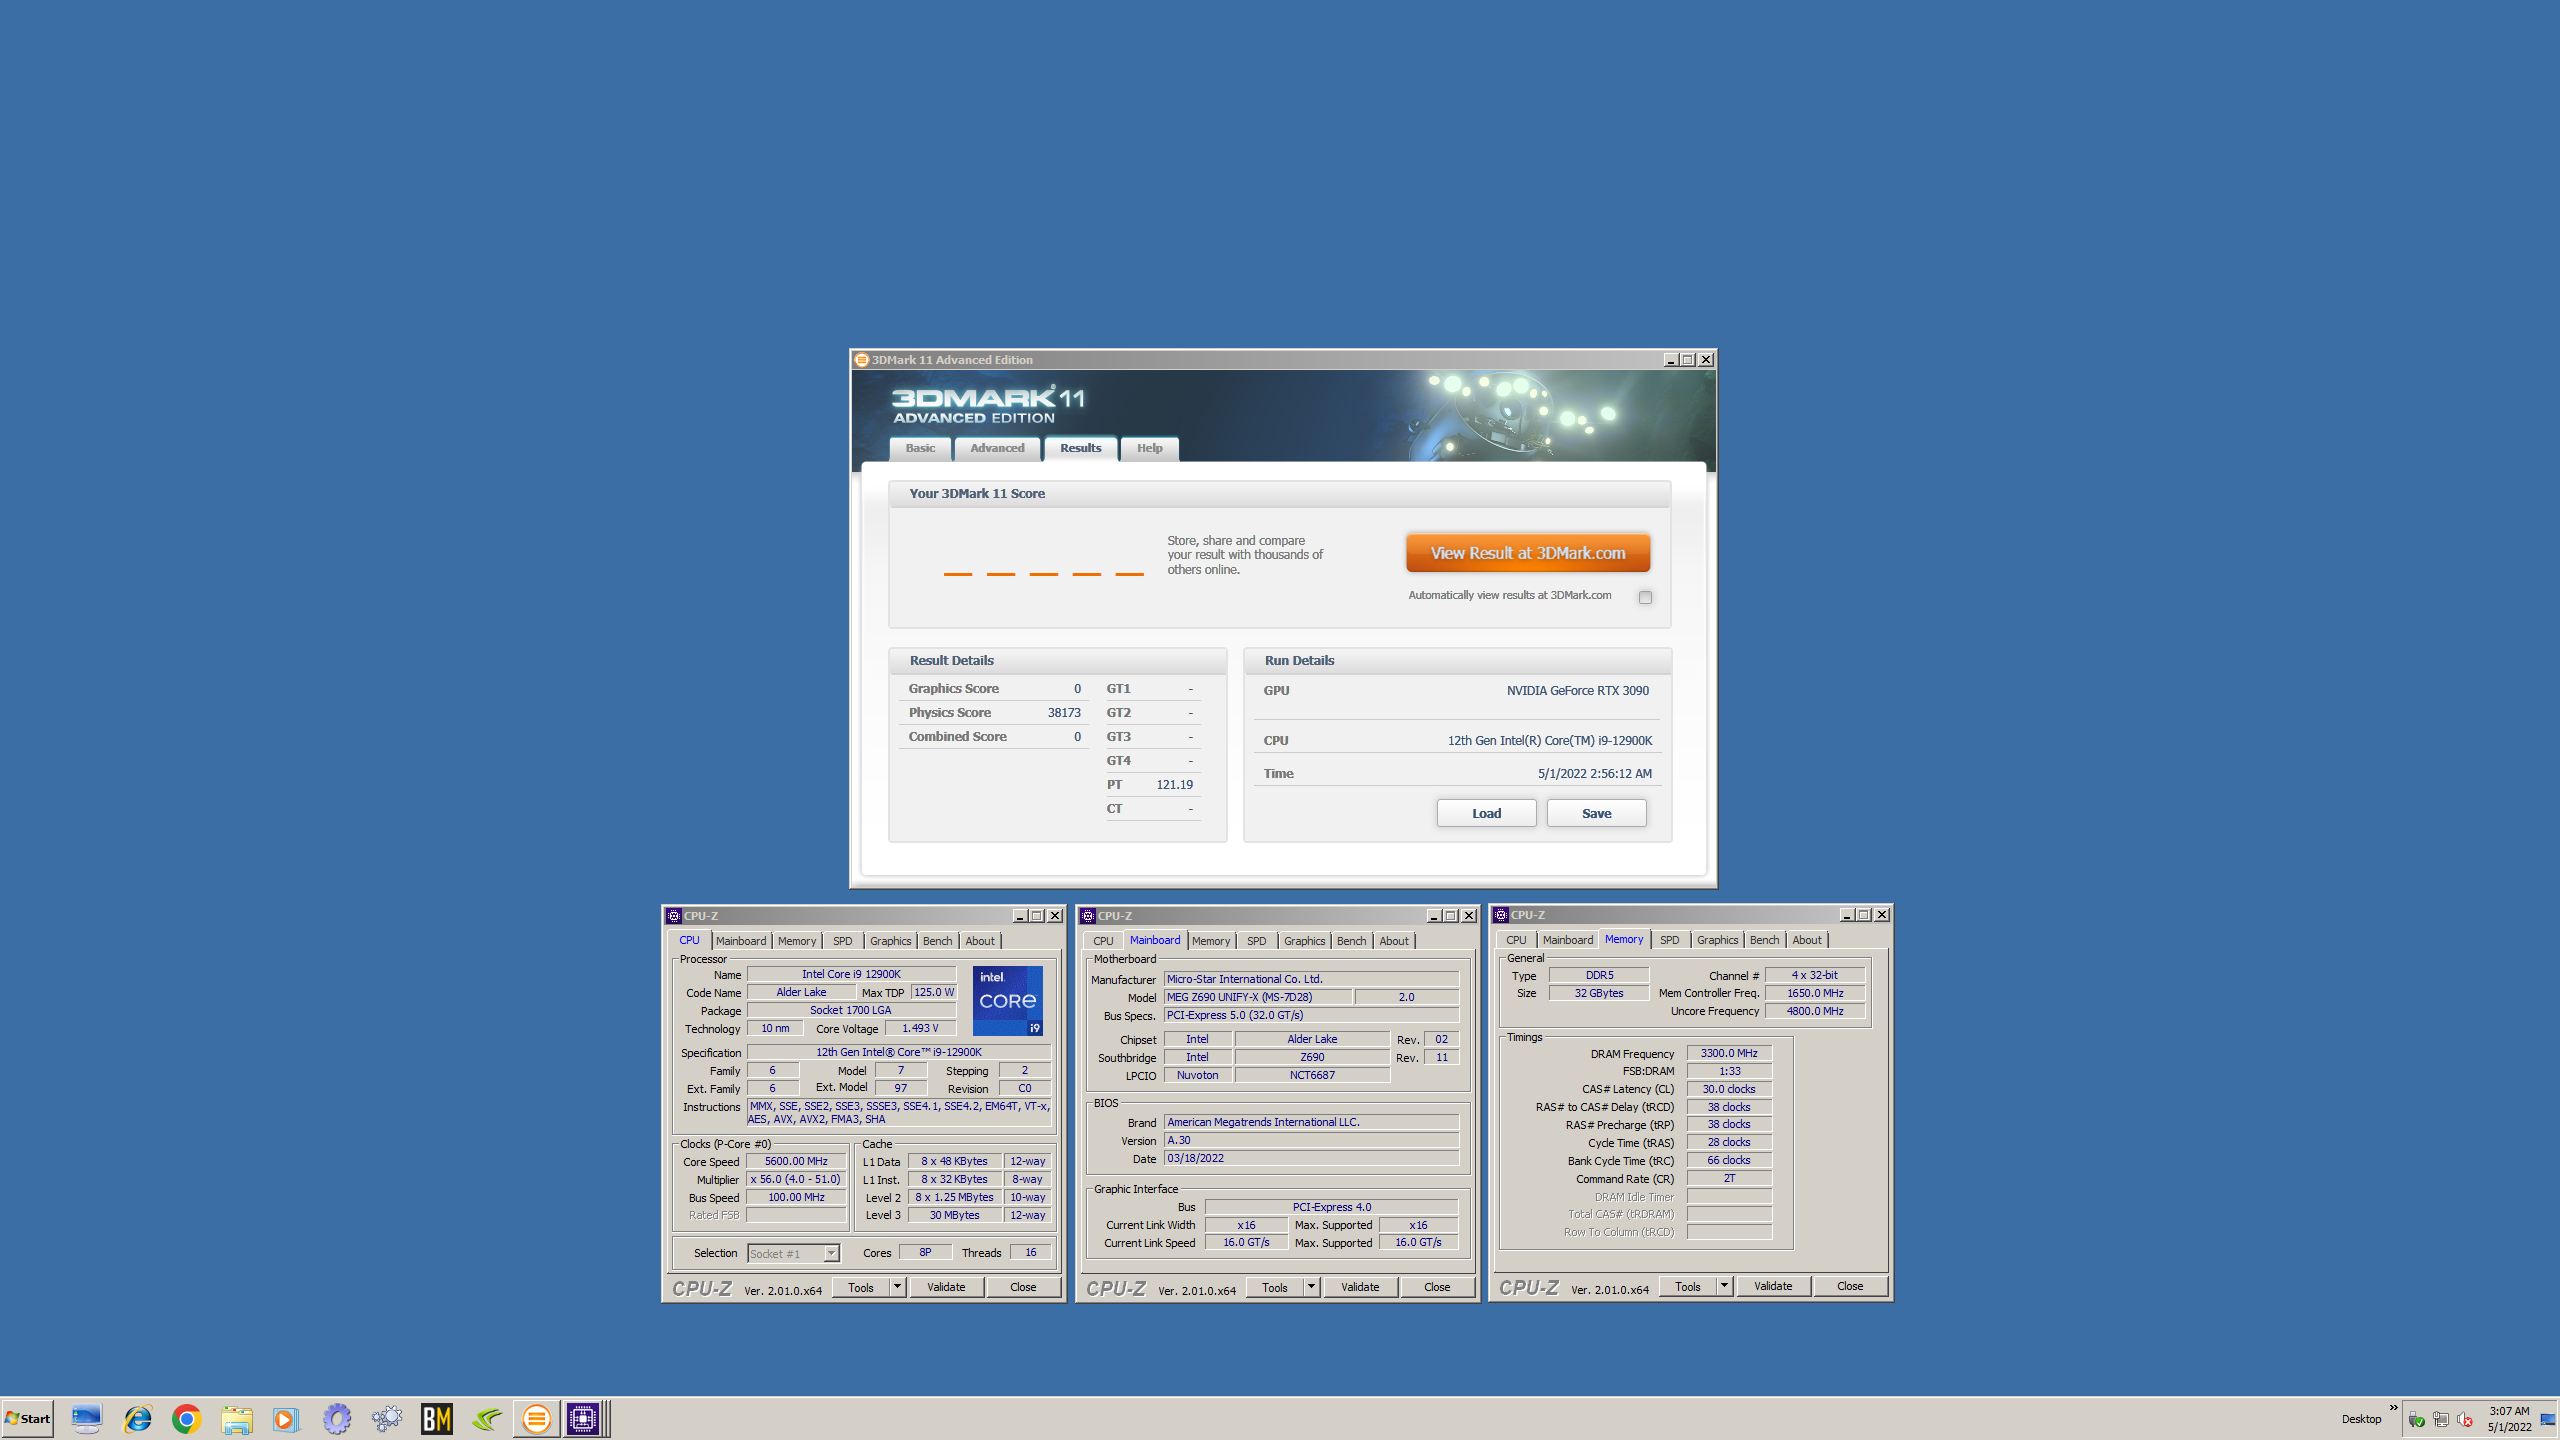The image size is (2560, 1440).
Task: Launch Internet Explorer from the taskbar
Action: [137, 1418]
